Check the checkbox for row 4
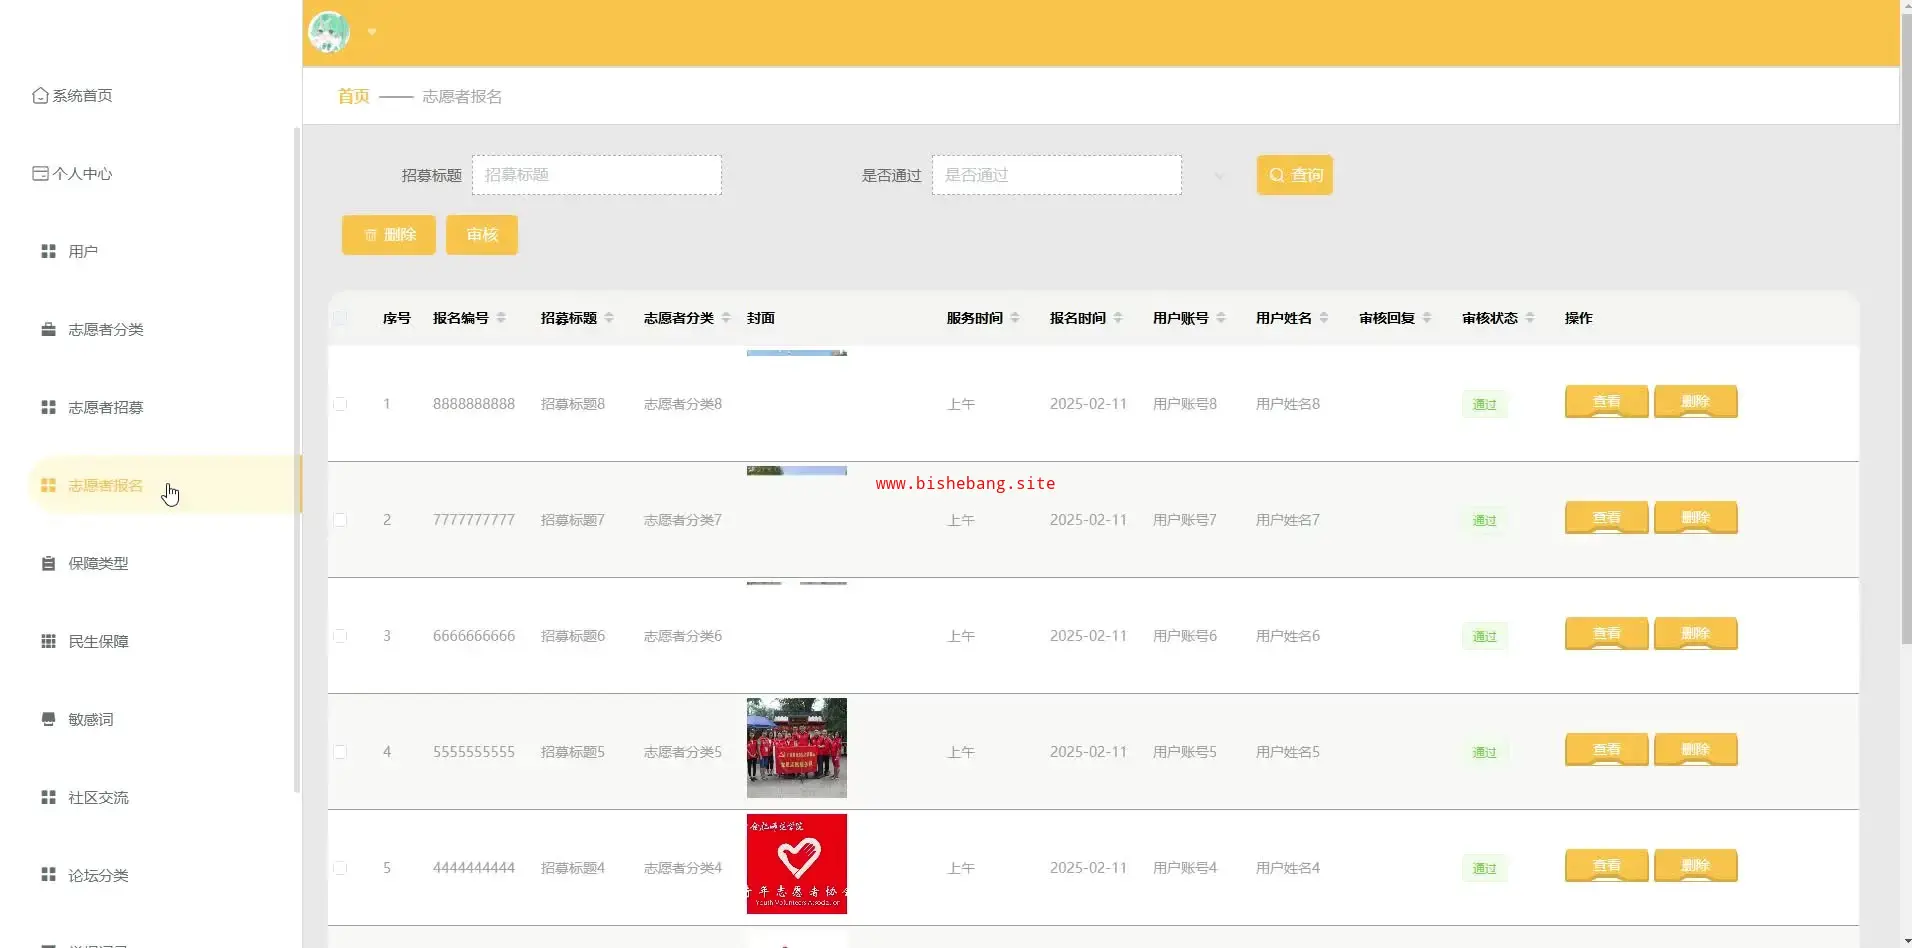1912x948 pixels. pos(340,752)
